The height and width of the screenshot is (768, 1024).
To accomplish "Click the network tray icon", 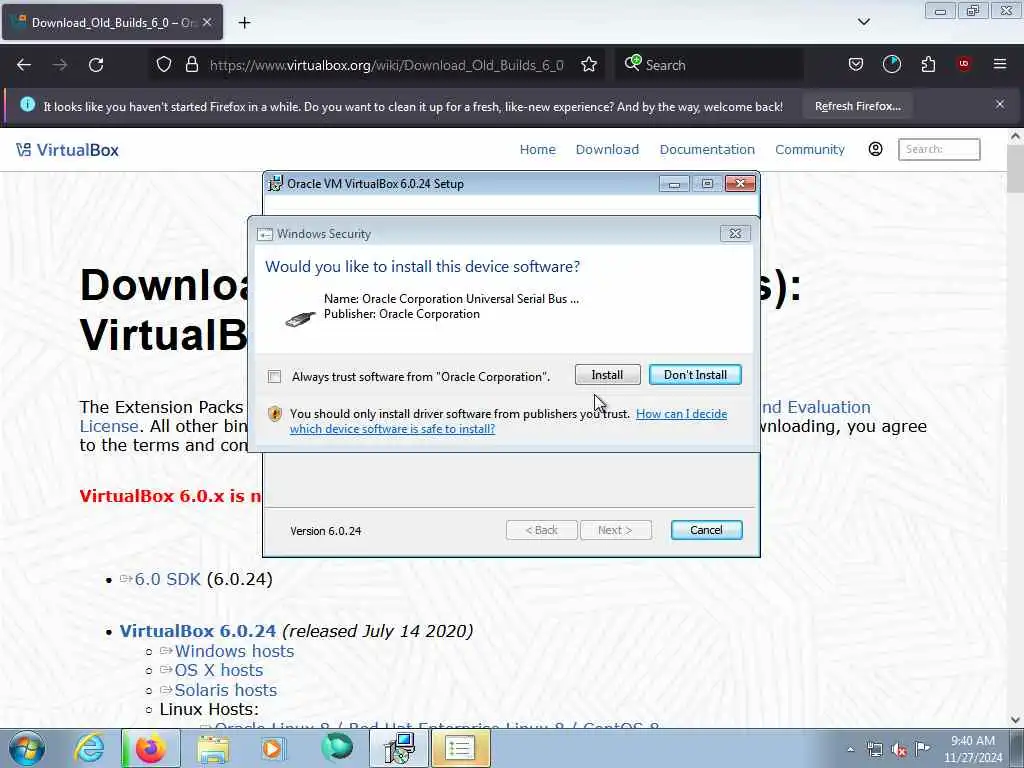I will pos(874,750).
